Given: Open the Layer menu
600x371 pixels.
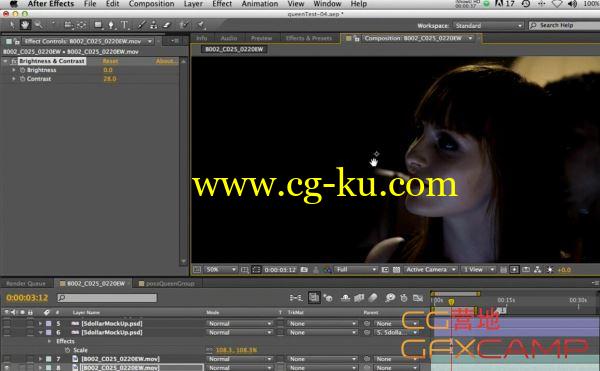Looking at the screenshot, I should click(x=193, y=4).
